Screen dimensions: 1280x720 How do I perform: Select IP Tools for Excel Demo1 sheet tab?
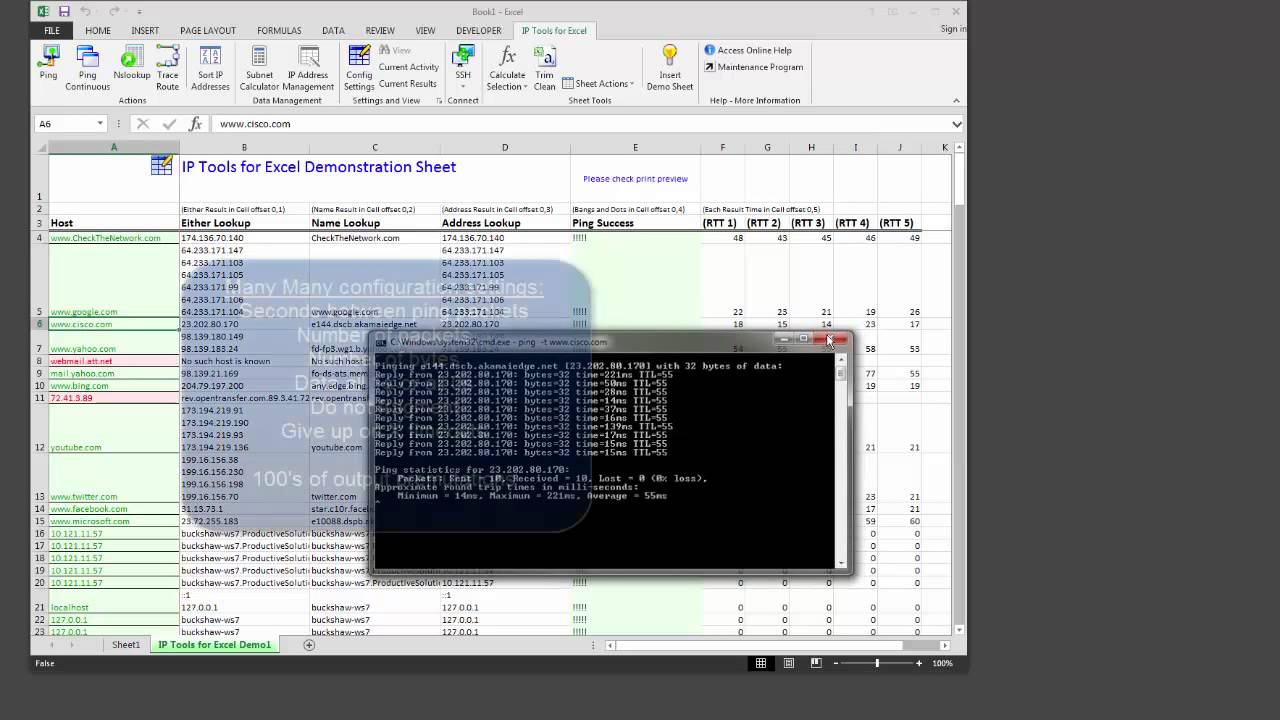click(214, 645)
